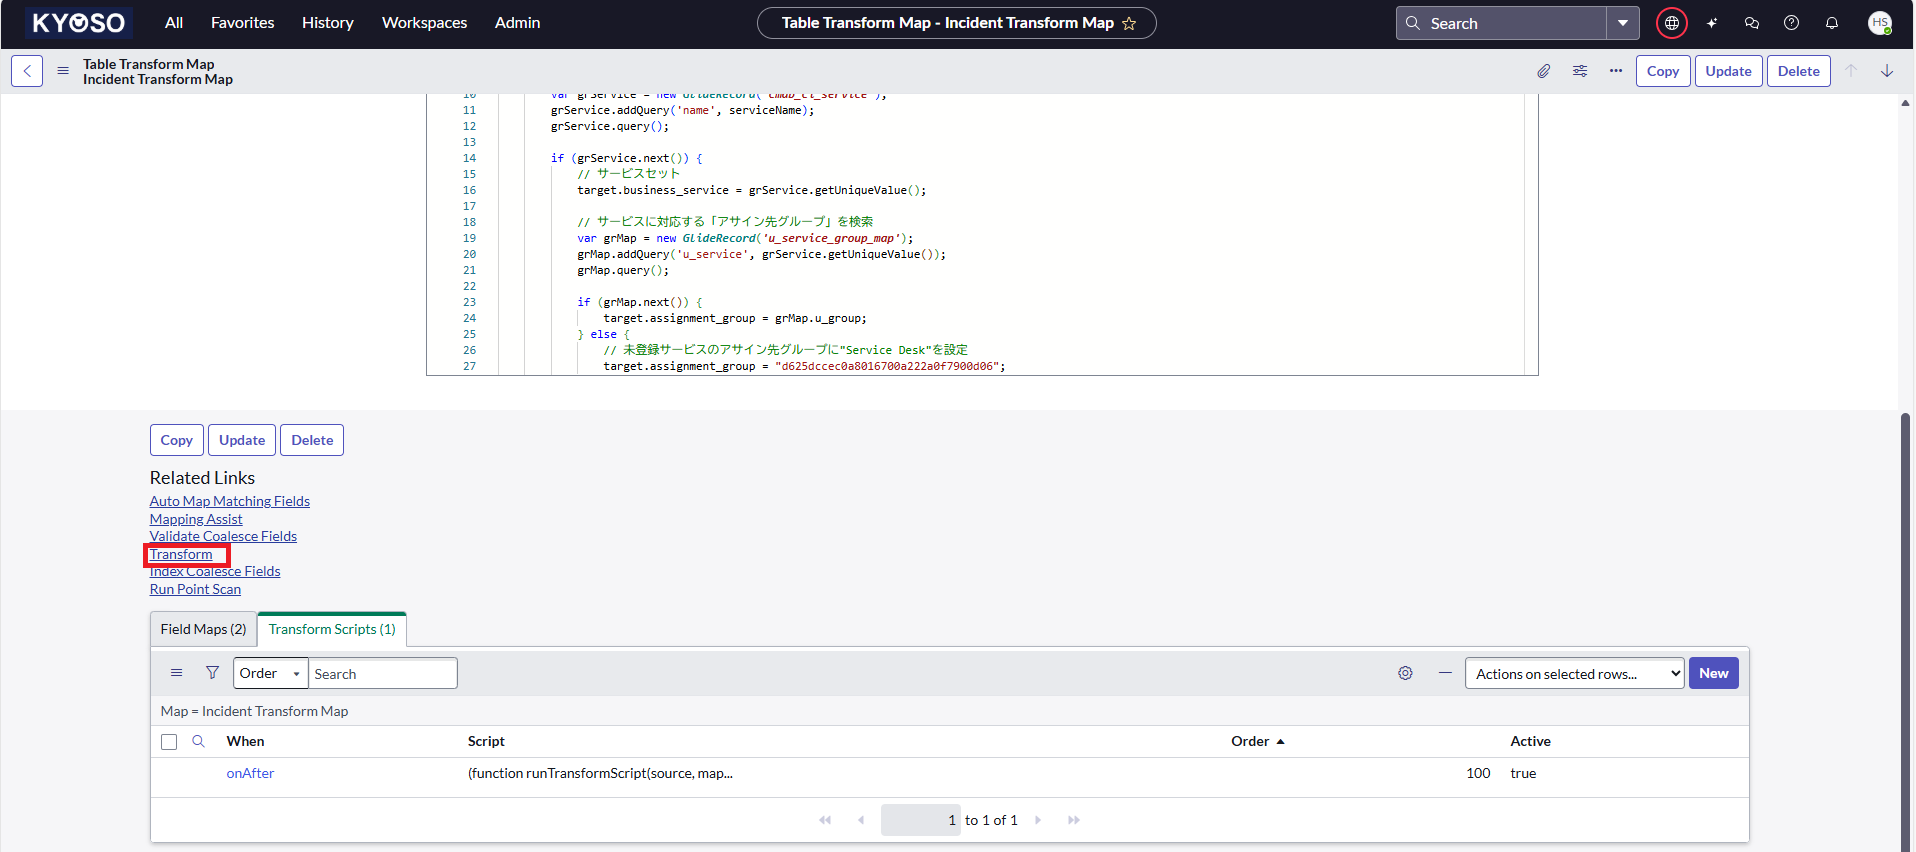The width and height of the screenshot is (1916, 852).
Task: Click the New button in the list
Action: pyautogui.click(x=1713, y=673)
